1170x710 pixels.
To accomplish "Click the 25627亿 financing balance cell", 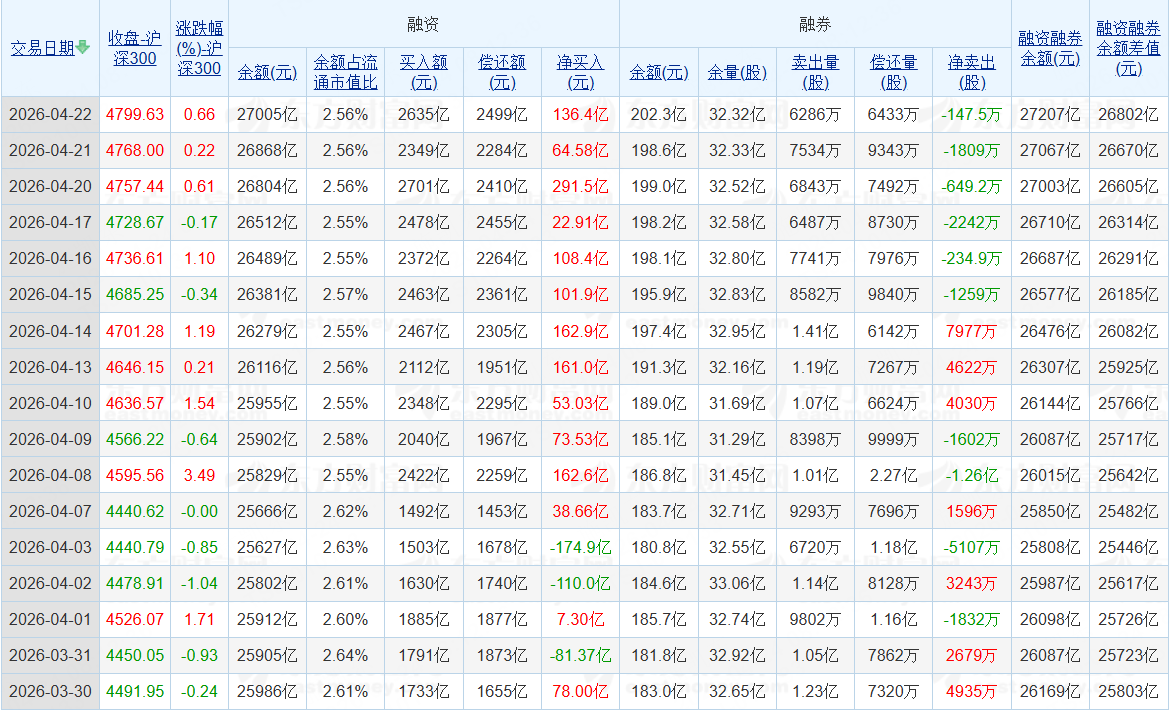I will pos(267,547).
